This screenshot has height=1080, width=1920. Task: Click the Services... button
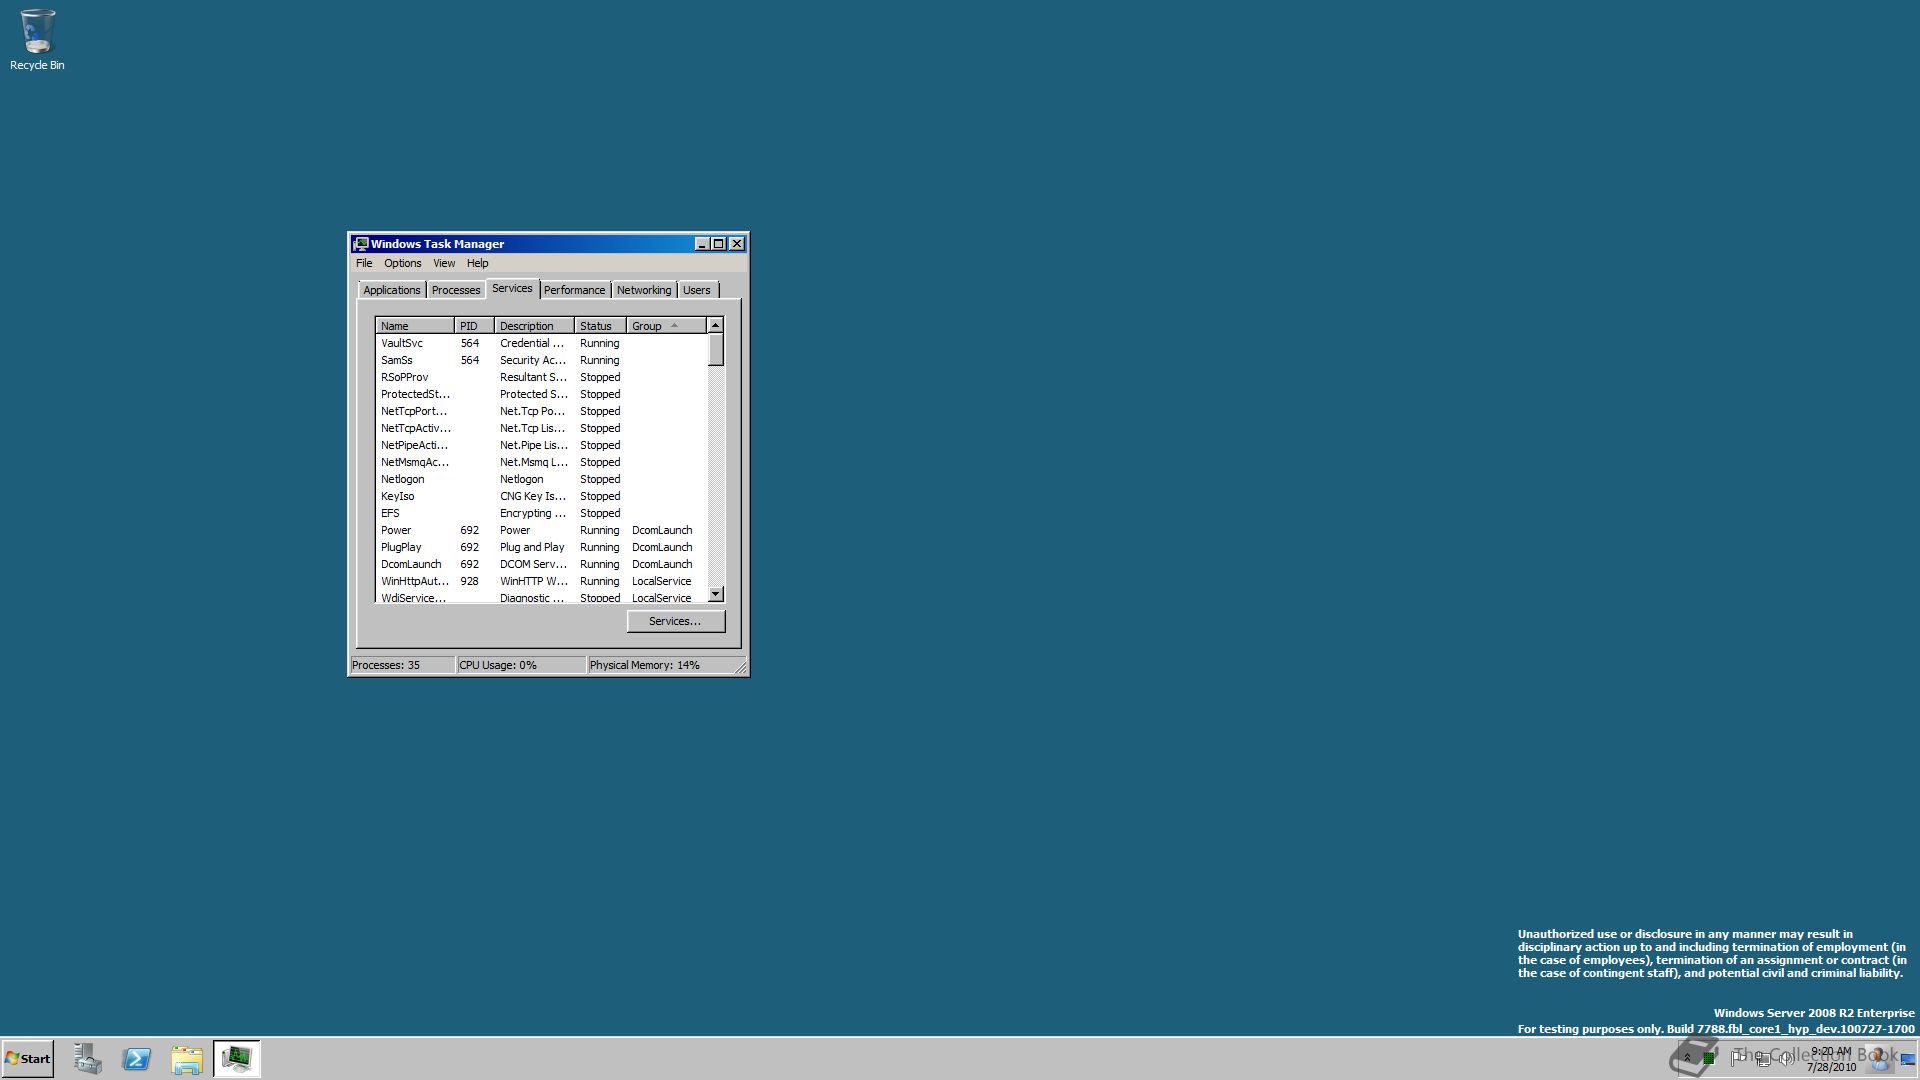[675, 621]
